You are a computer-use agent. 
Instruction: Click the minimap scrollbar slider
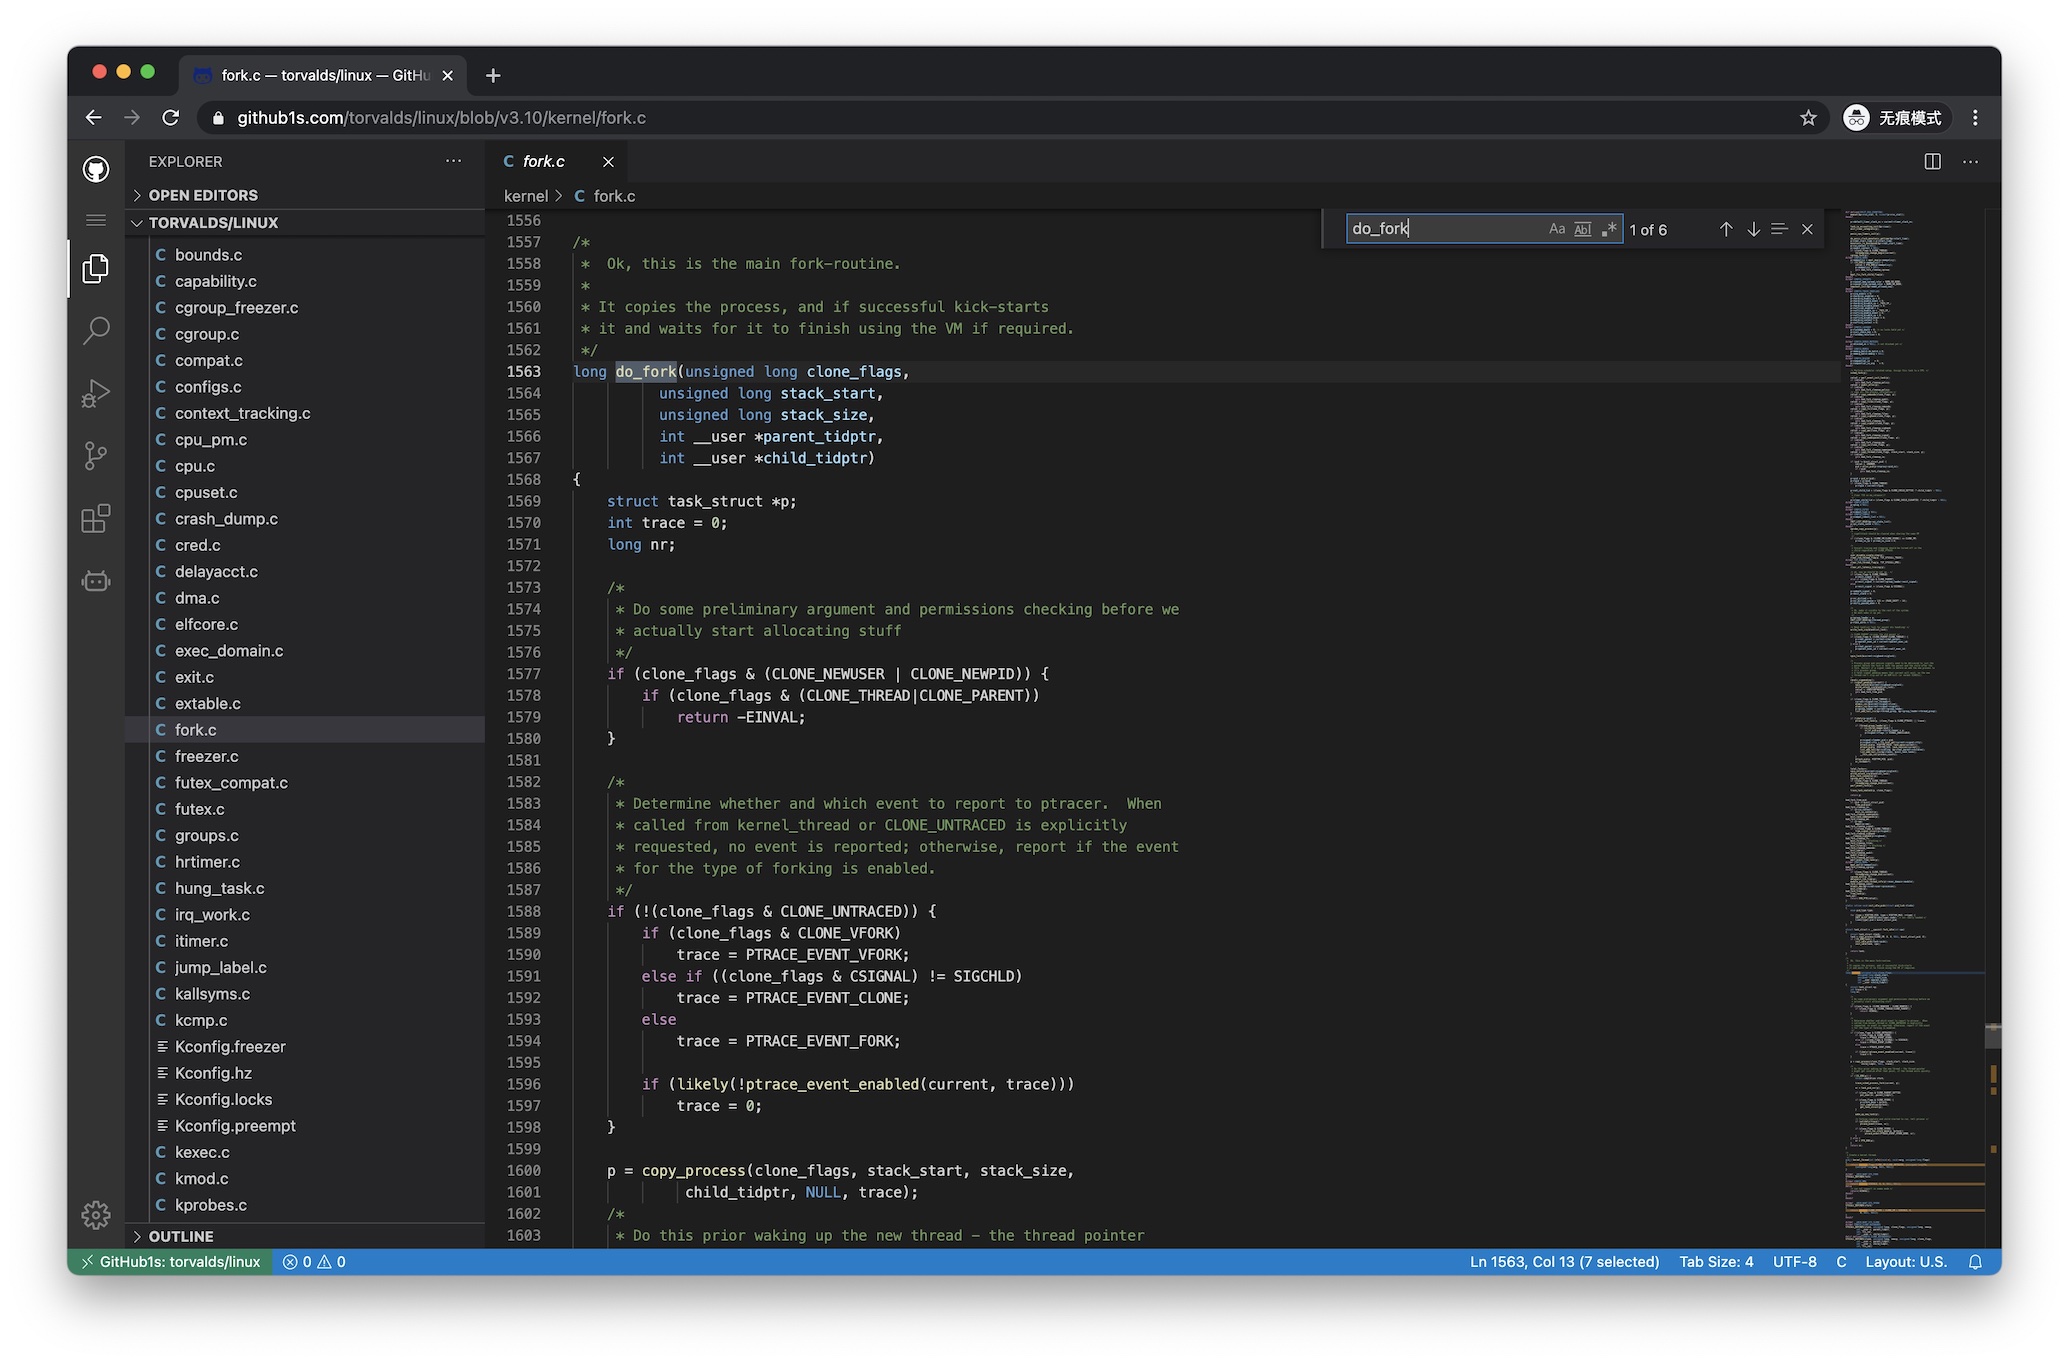pyautogui.click(x=1991, y=1036)
